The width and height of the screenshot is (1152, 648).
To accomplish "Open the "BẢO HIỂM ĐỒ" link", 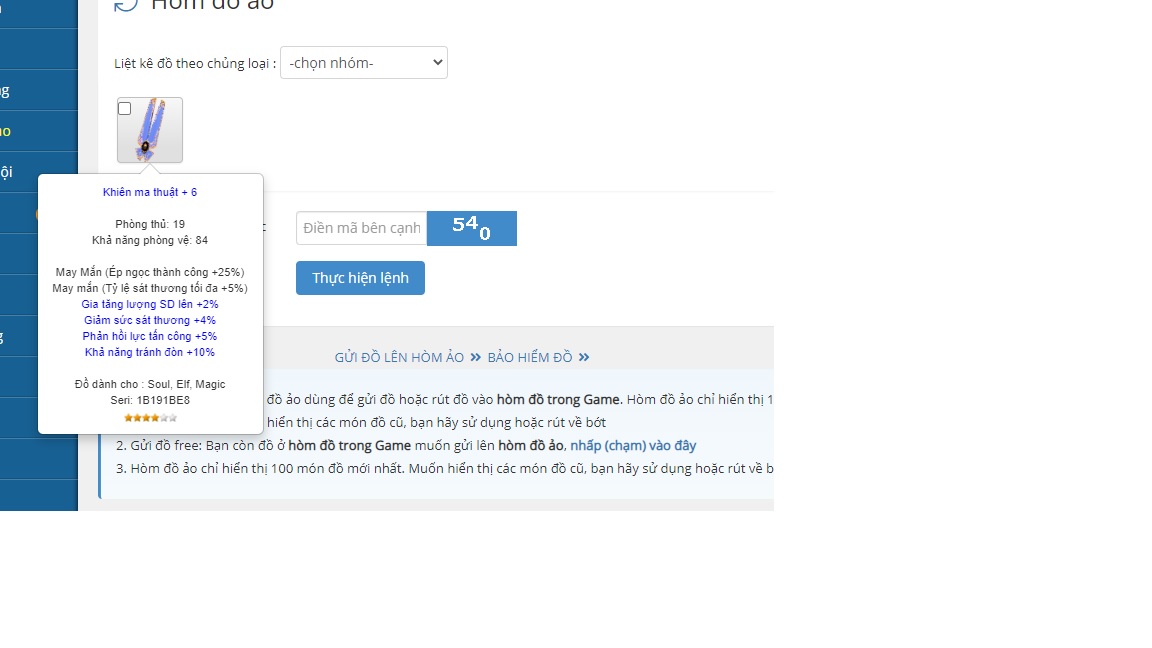I will pos(530,357).
